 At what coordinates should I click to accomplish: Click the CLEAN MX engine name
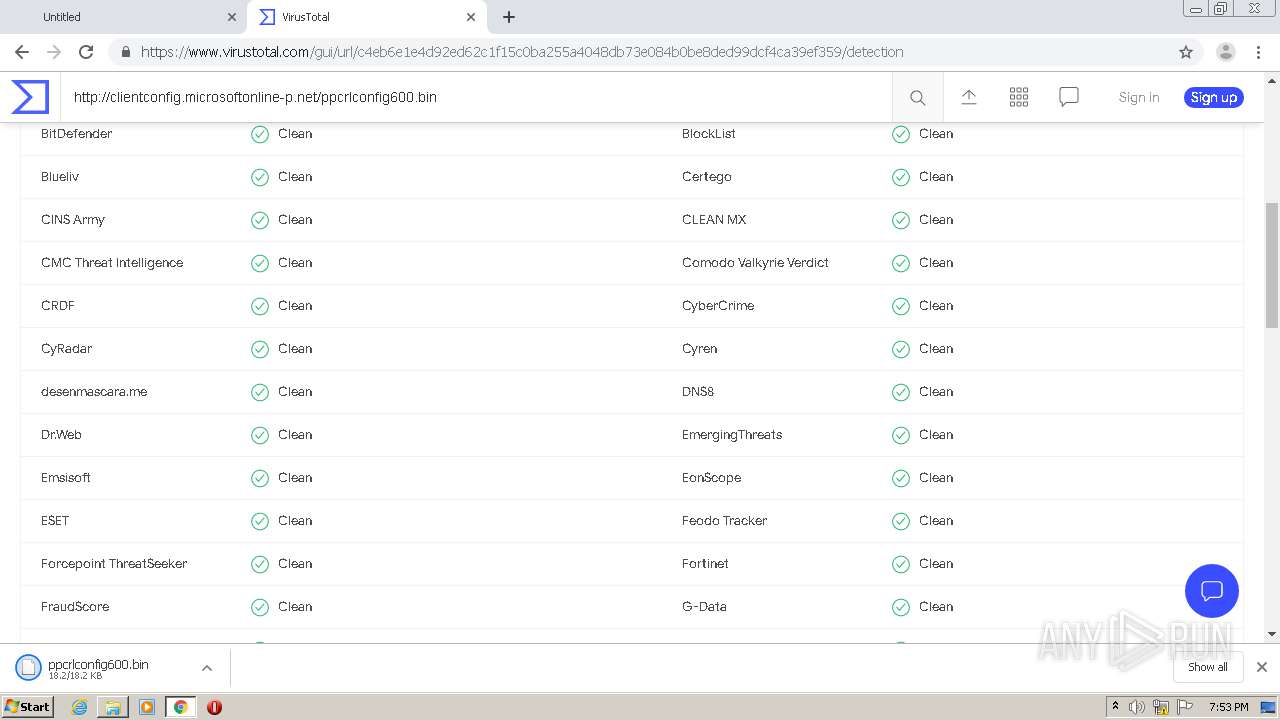point(714,220)
